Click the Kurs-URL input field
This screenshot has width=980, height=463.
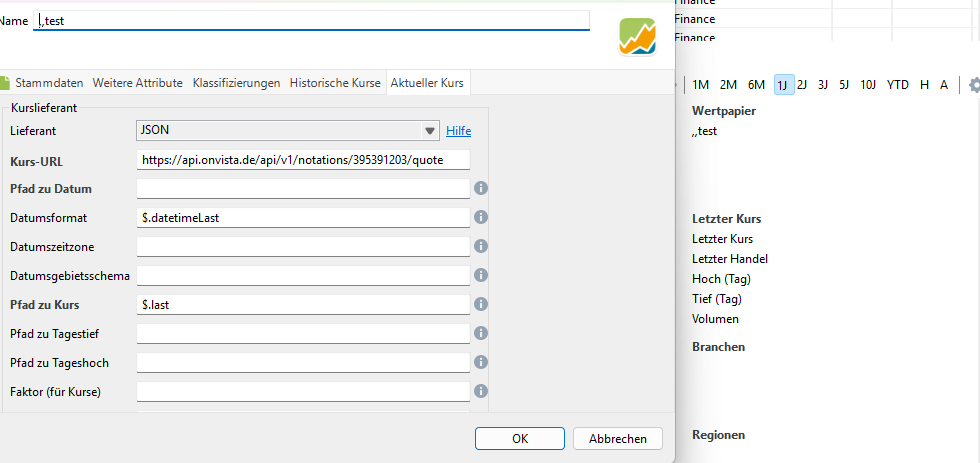click(303, 160)
